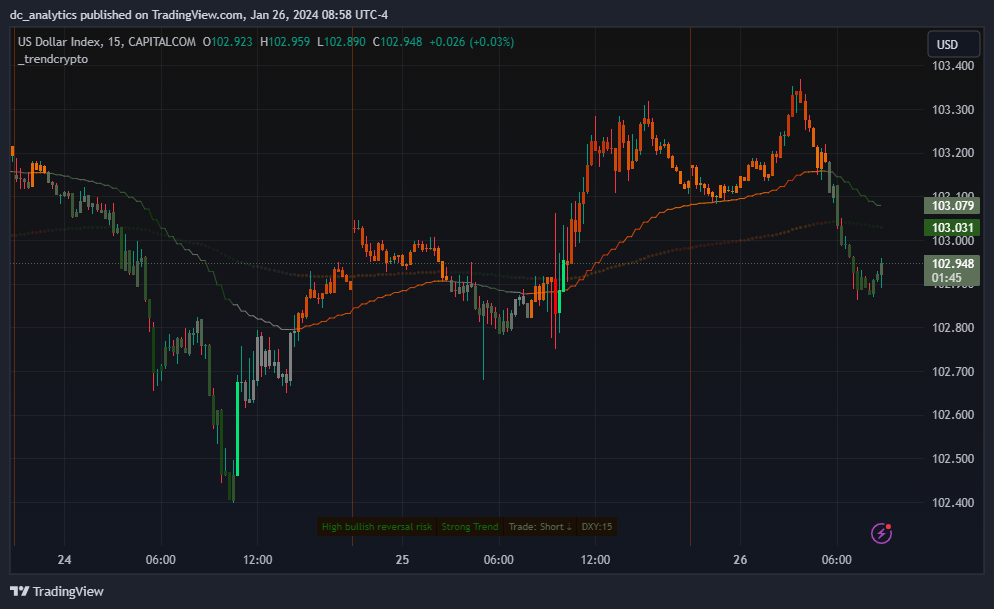Image resolution: width=994 pixels, height=609 pixels.
Task: Click the USD currency button
Action: click(953, 44)
